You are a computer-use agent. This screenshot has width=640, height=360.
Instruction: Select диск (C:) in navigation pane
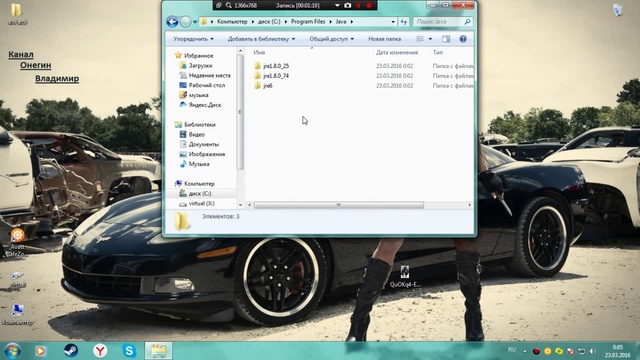click(200, 193)
